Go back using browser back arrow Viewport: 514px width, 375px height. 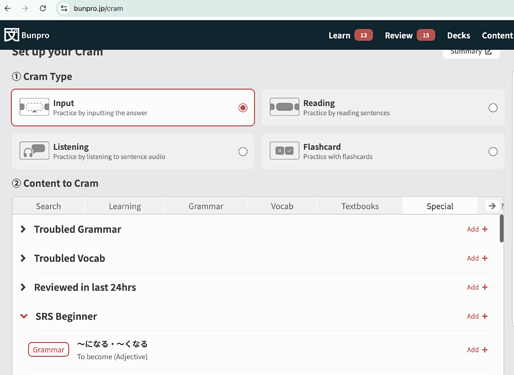coord(8,8)
